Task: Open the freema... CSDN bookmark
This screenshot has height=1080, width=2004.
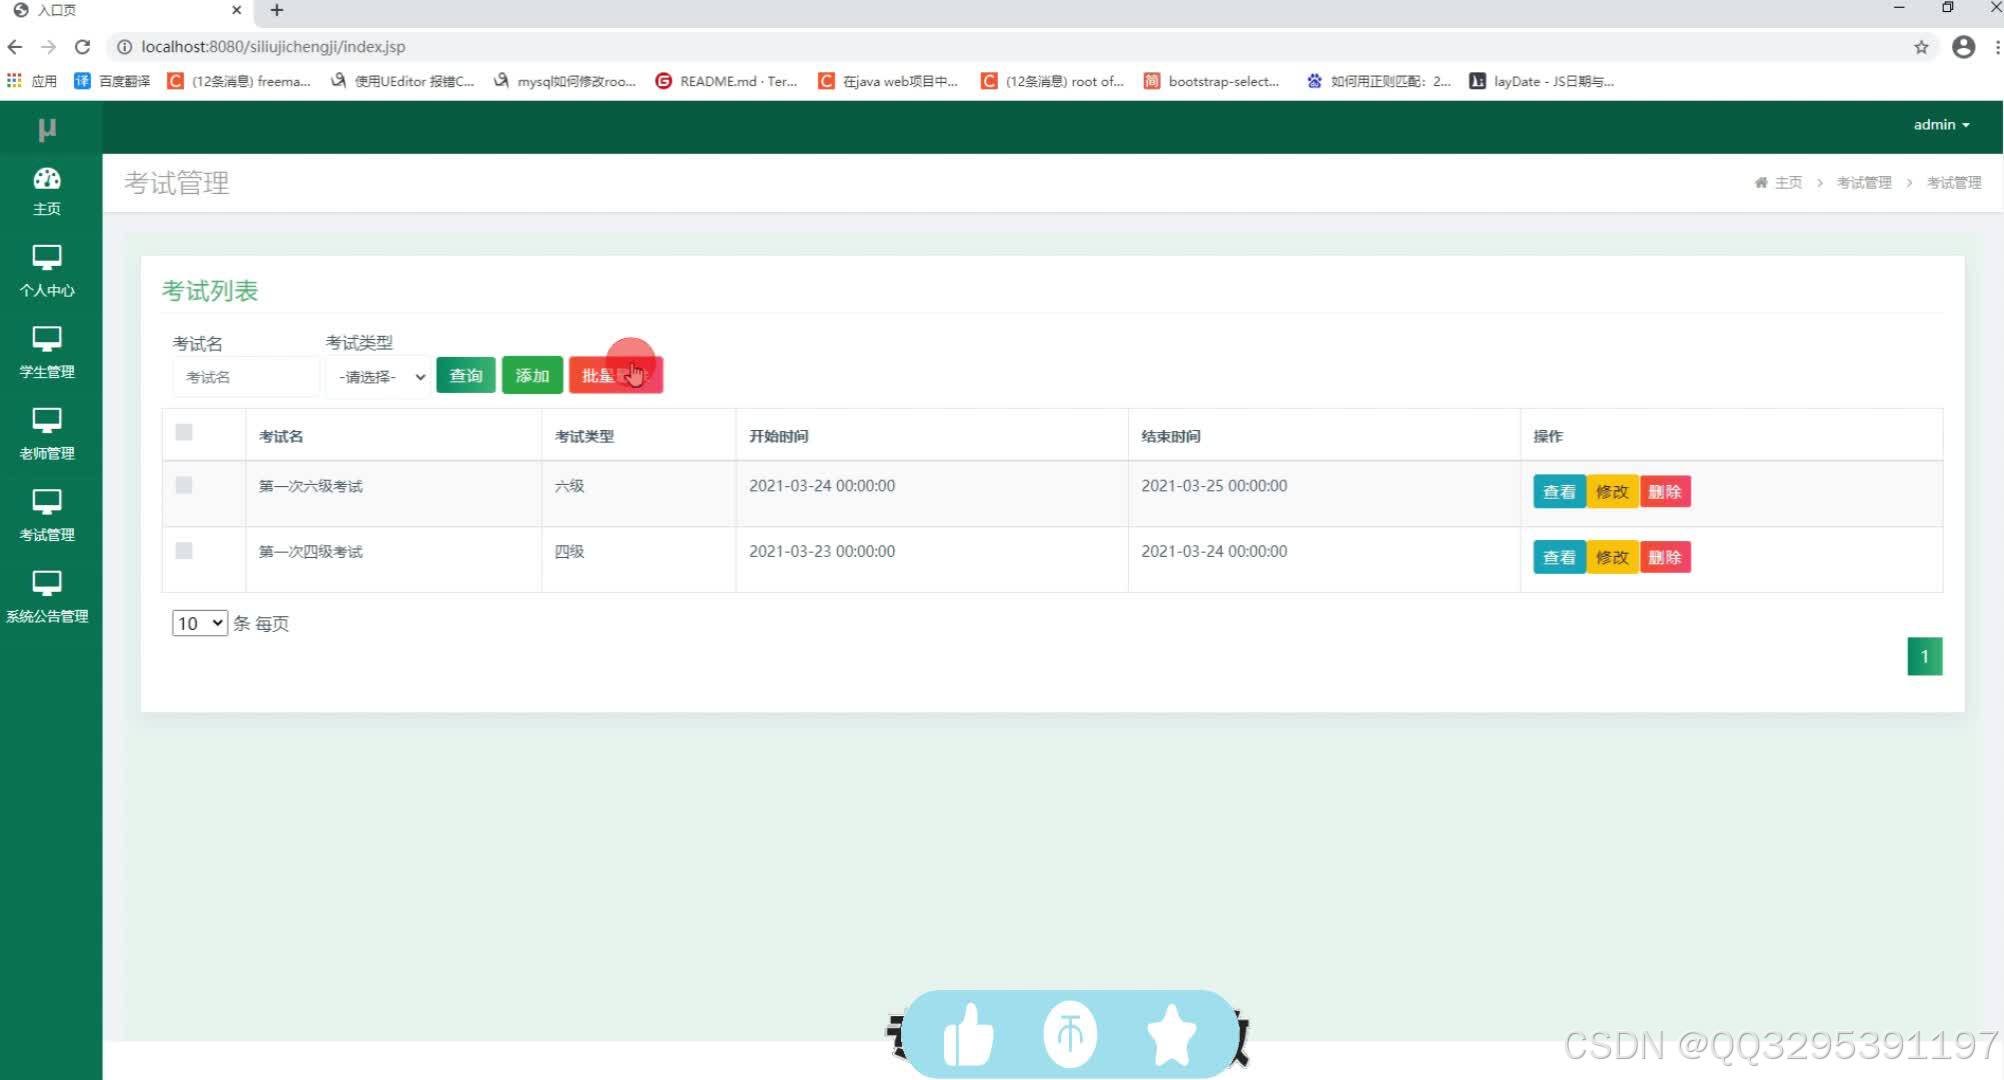Action: tap(239, 81)
